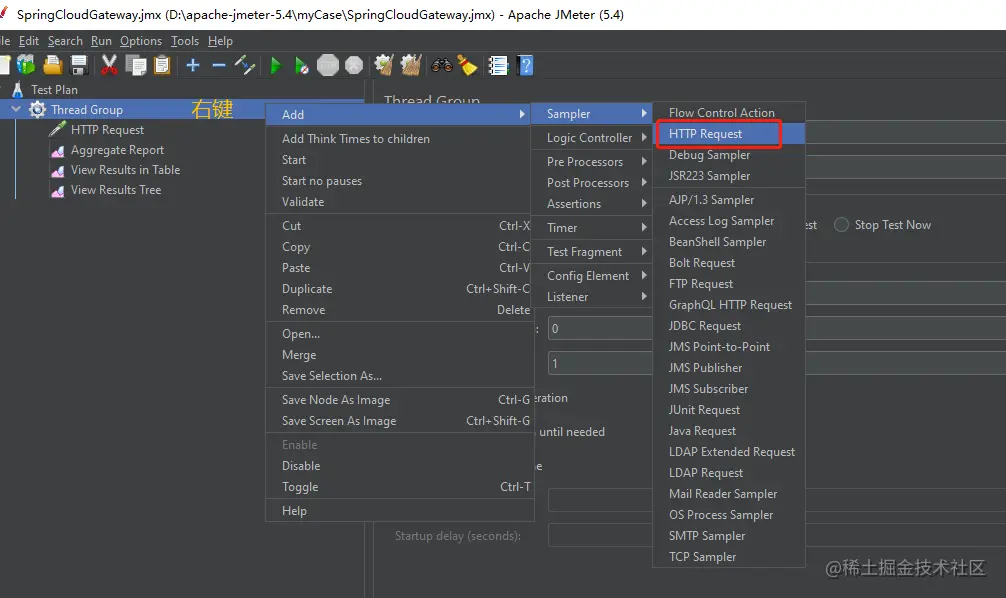Select View Results in Table tree item
The width and height of the screenshot is (1006, 598).
(x=125, y=170)
